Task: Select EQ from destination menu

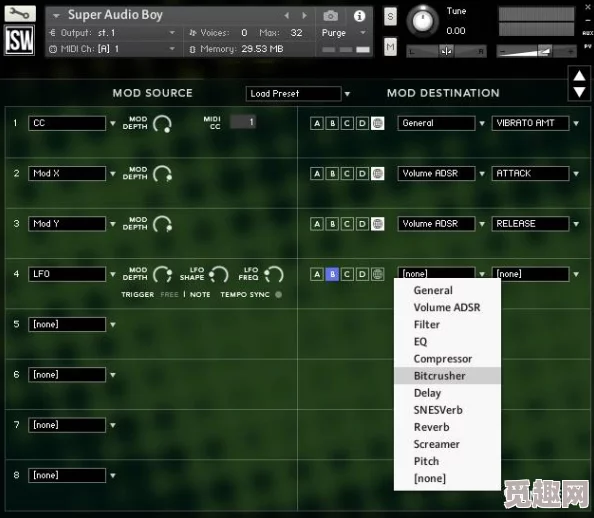Action: 447,342
